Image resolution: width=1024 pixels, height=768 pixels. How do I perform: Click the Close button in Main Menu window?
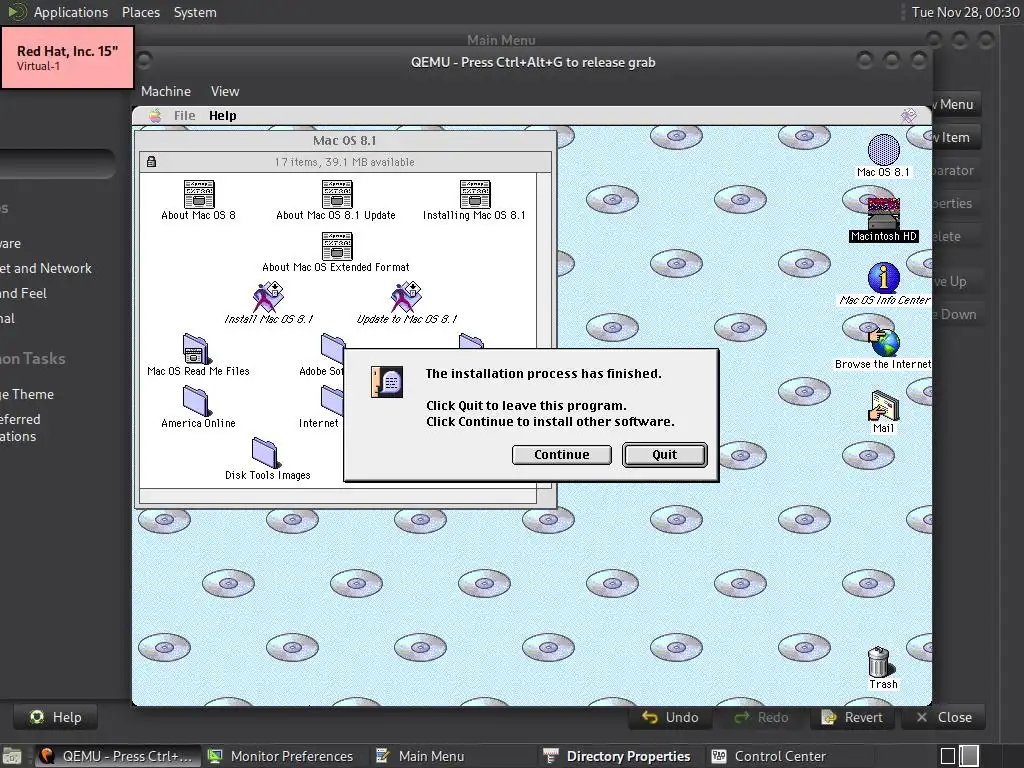(x=944, y=717)
